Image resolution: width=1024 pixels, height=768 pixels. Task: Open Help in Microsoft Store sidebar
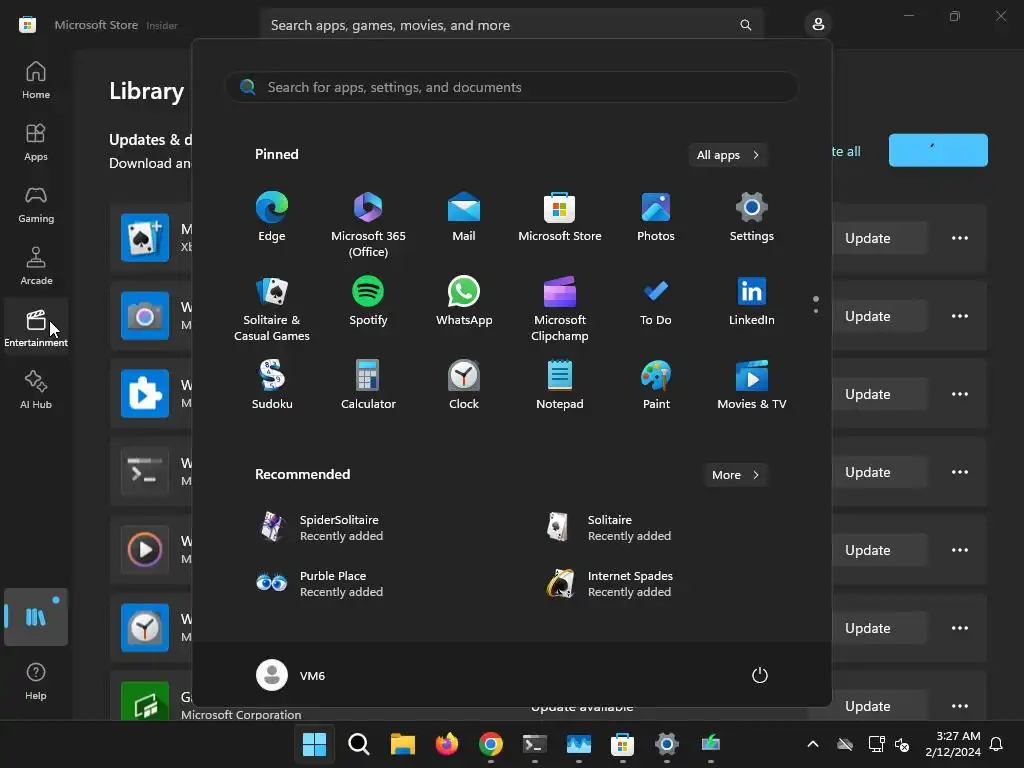pos(36,681)
